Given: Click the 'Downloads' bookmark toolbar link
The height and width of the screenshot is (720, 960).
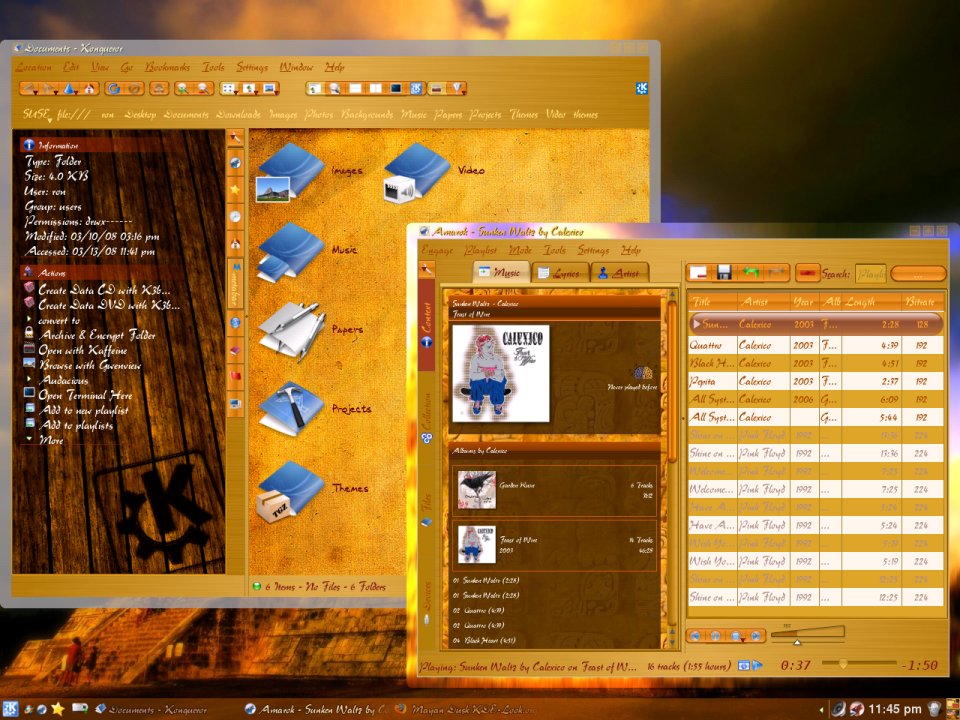Looking at the screenshot, I should [x=238, y=114].
